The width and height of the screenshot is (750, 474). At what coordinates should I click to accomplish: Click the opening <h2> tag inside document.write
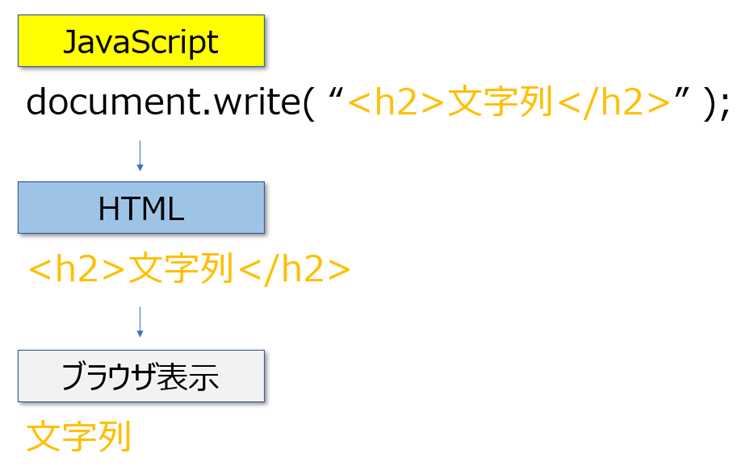point(396,103)
